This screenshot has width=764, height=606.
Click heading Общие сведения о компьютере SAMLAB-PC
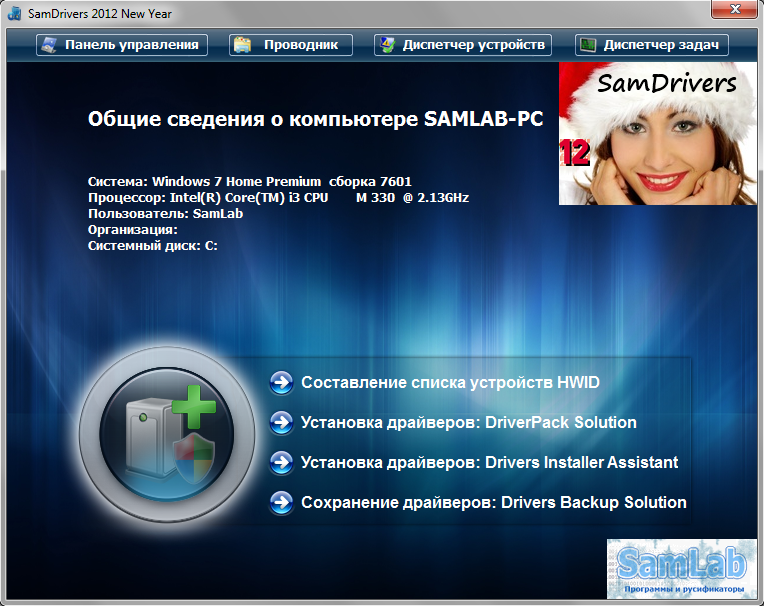pyautogui.click(x=315, y=119)
